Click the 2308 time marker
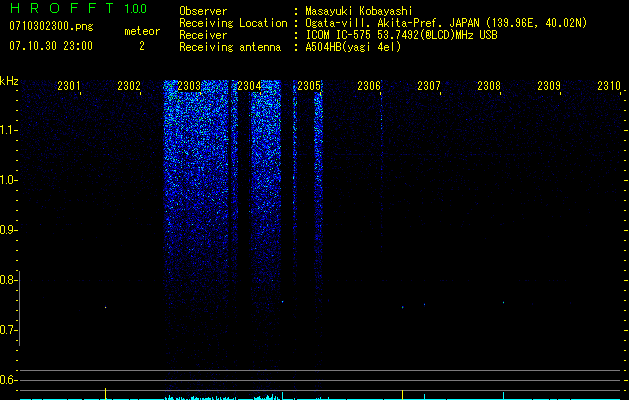The width and height of the screenshot is (629, 400). (489, 85)
